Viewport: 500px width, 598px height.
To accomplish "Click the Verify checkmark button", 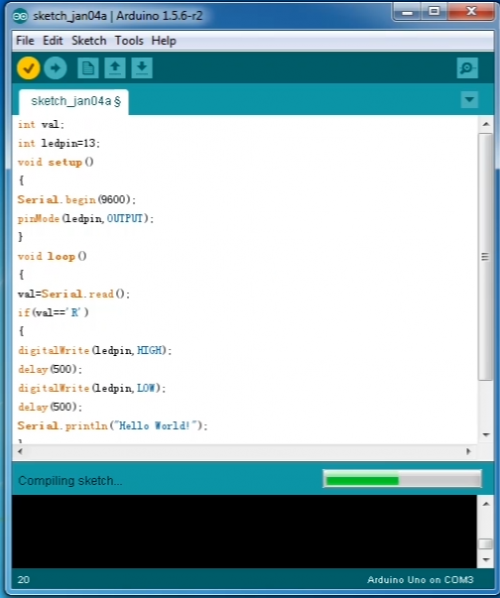I will click(x=29, y=68).
